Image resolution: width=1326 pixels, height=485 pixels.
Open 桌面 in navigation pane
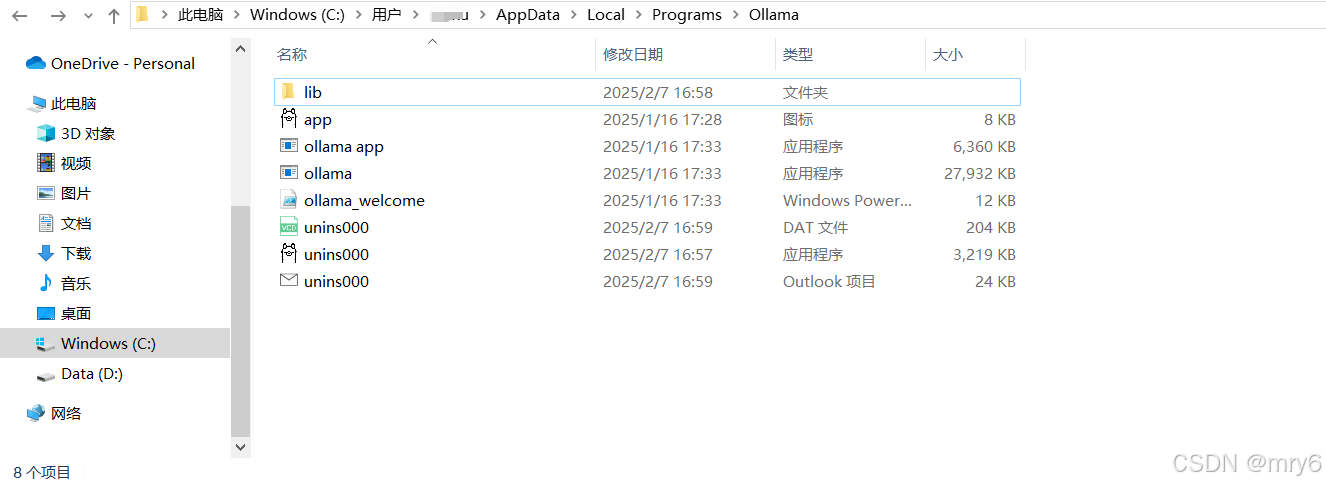[x=76, y=313]
